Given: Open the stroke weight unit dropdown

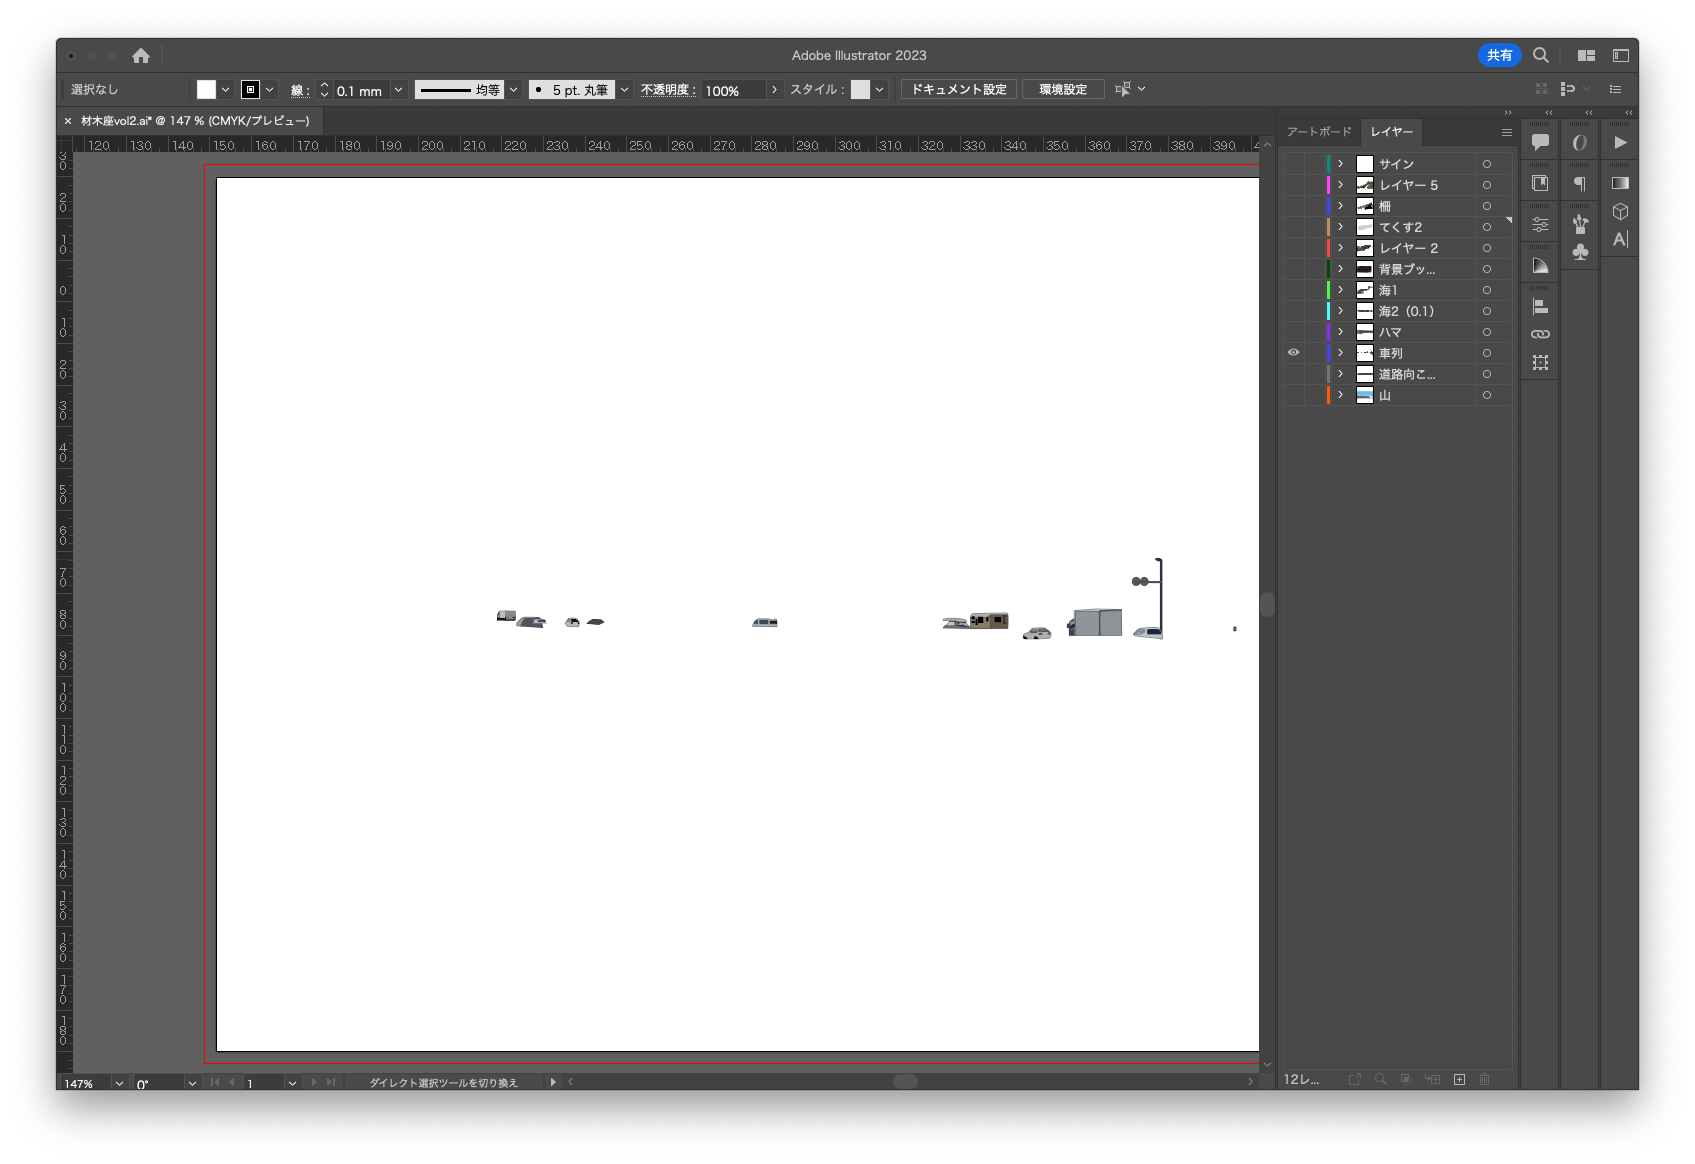Looking at the screenshot, I should pos(398,90).
